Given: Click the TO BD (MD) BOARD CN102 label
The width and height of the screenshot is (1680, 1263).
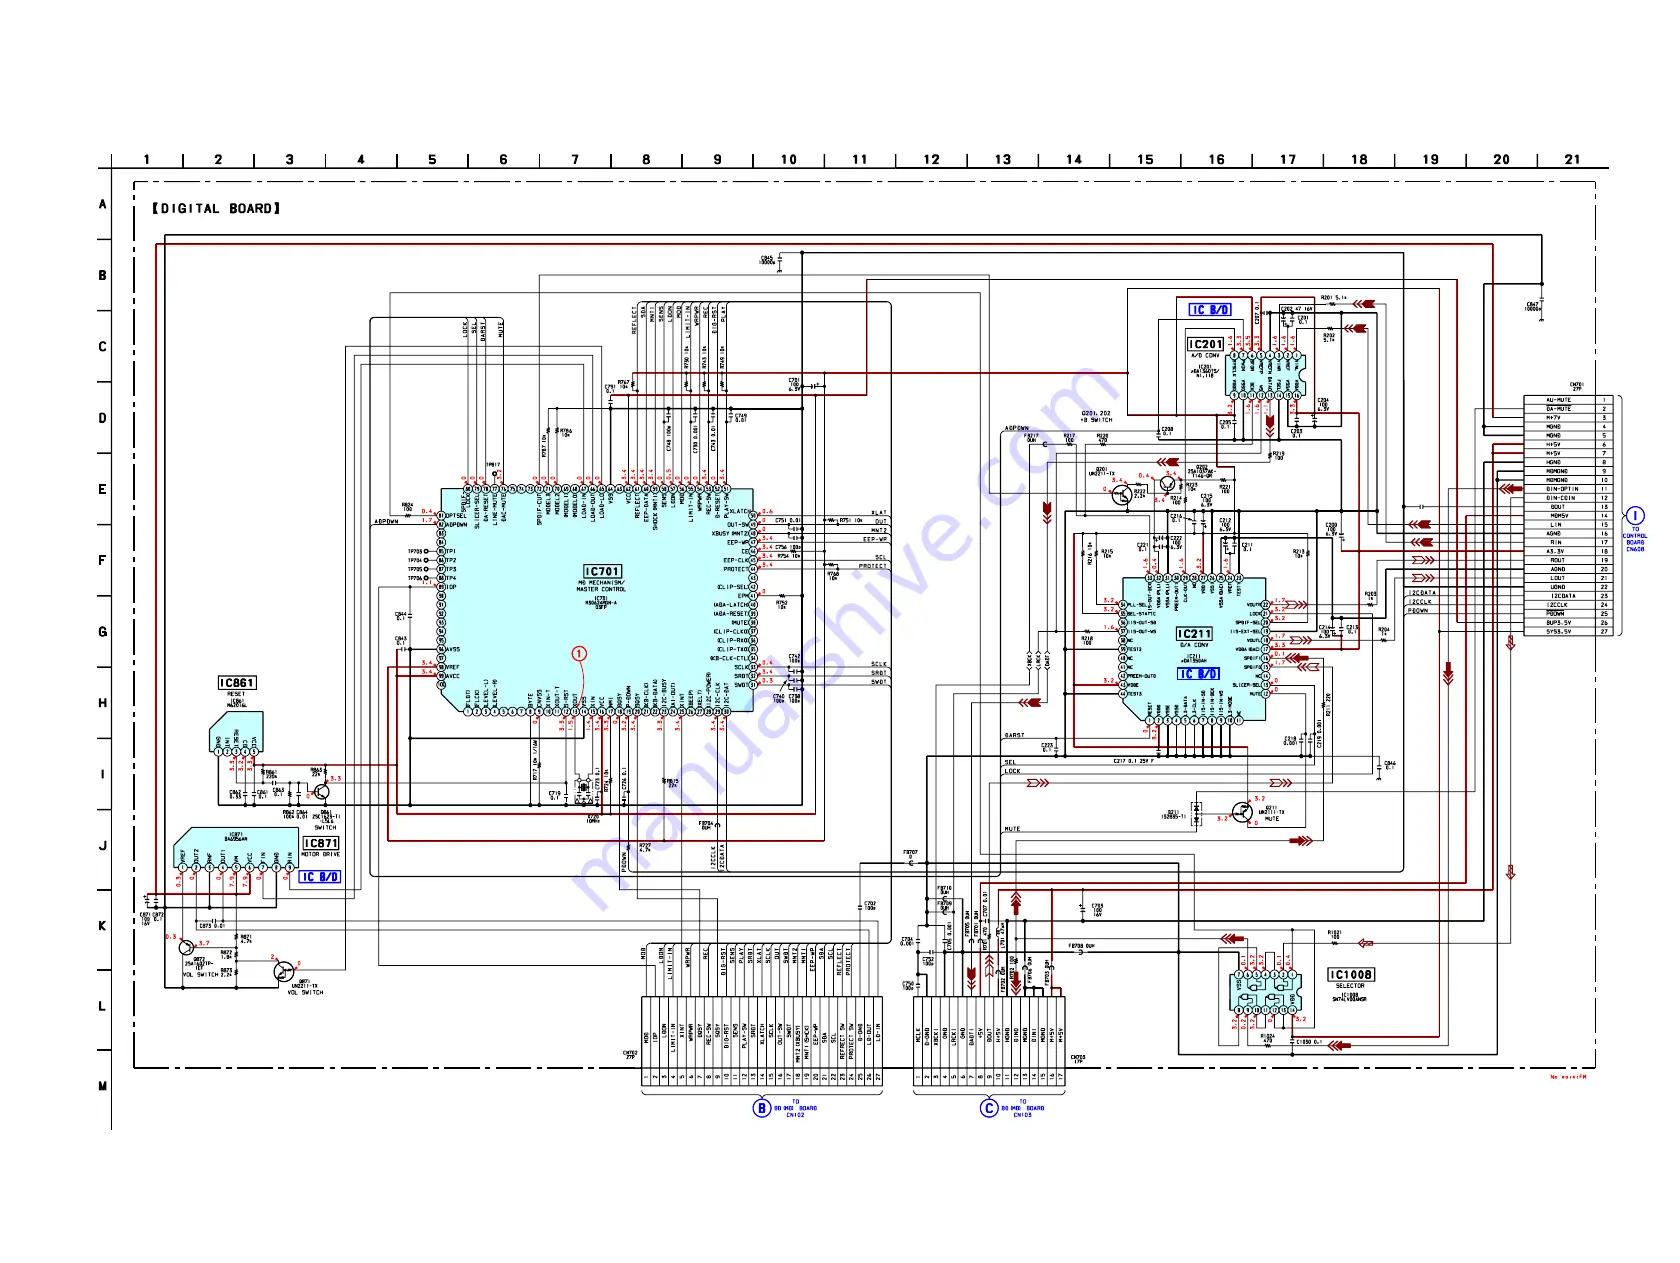Looking at the screenshot, I should (795, 1108).
